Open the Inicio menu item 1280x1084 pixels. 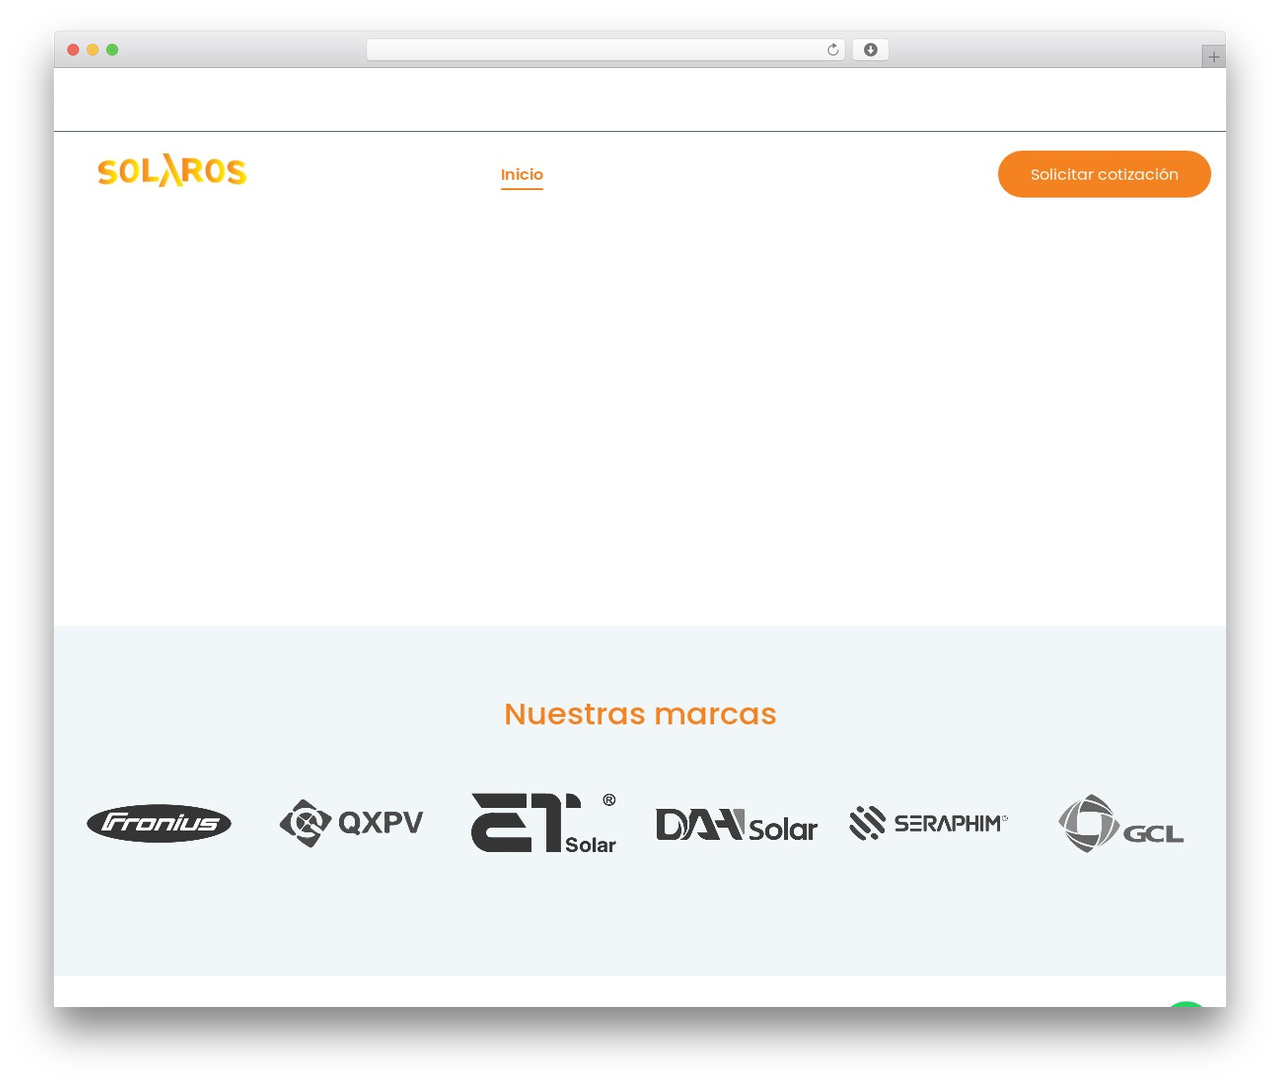[522, 174]
